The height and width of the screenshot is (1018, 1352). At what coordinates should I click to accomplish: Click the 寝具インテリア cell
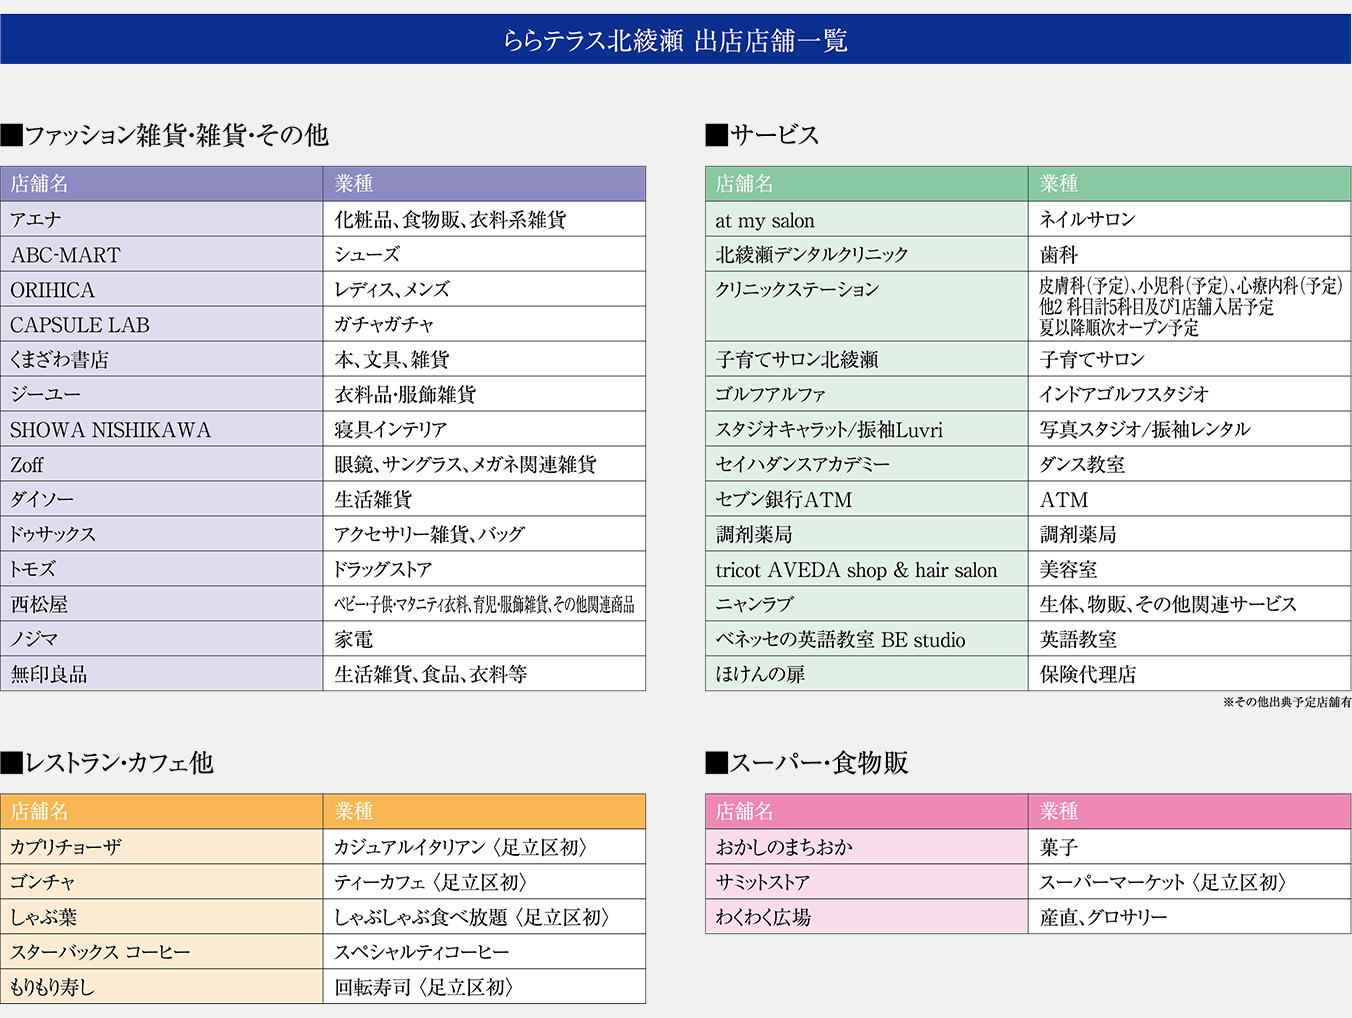tap(485, 429)
